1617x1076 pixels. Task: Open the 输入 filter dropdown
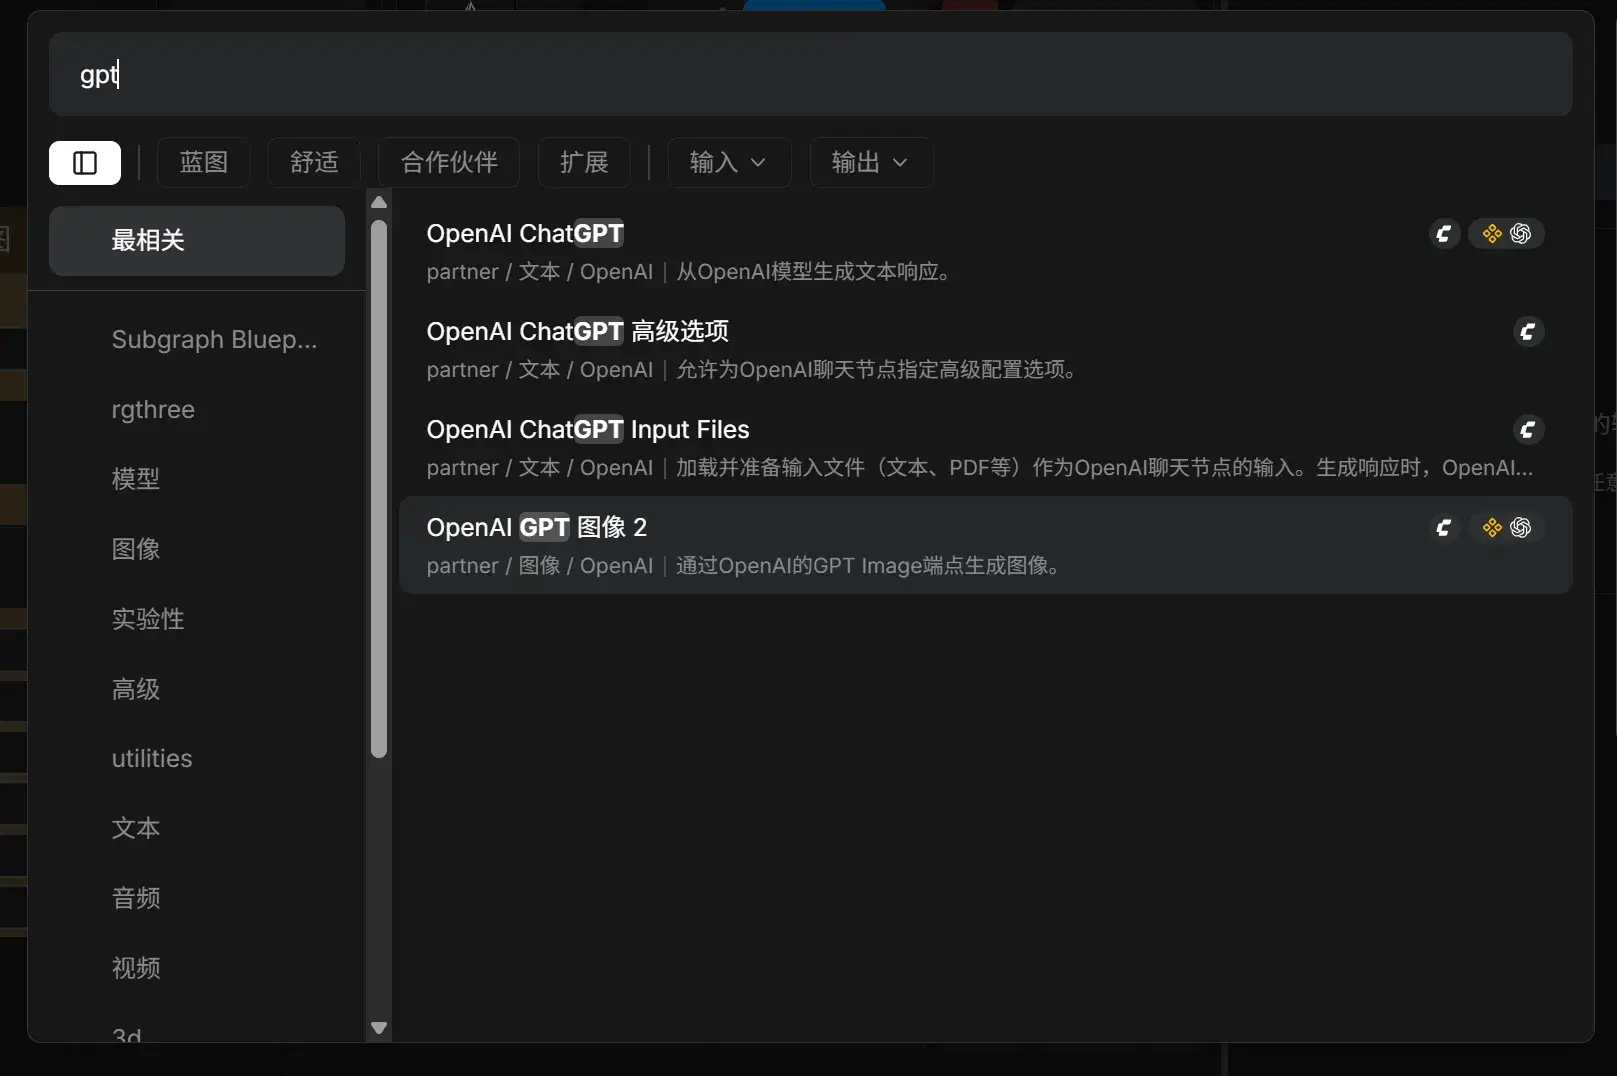[x=729, y=162]
